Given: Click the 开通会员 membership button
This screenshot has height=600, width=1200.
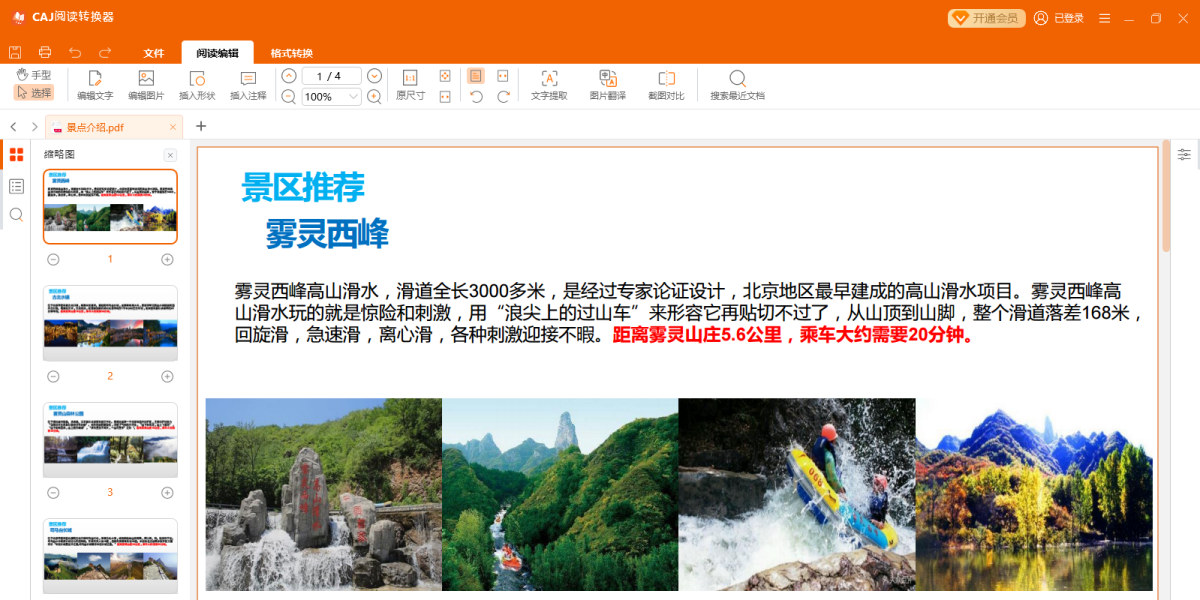Looking at the screenshot, I should 987,18.
